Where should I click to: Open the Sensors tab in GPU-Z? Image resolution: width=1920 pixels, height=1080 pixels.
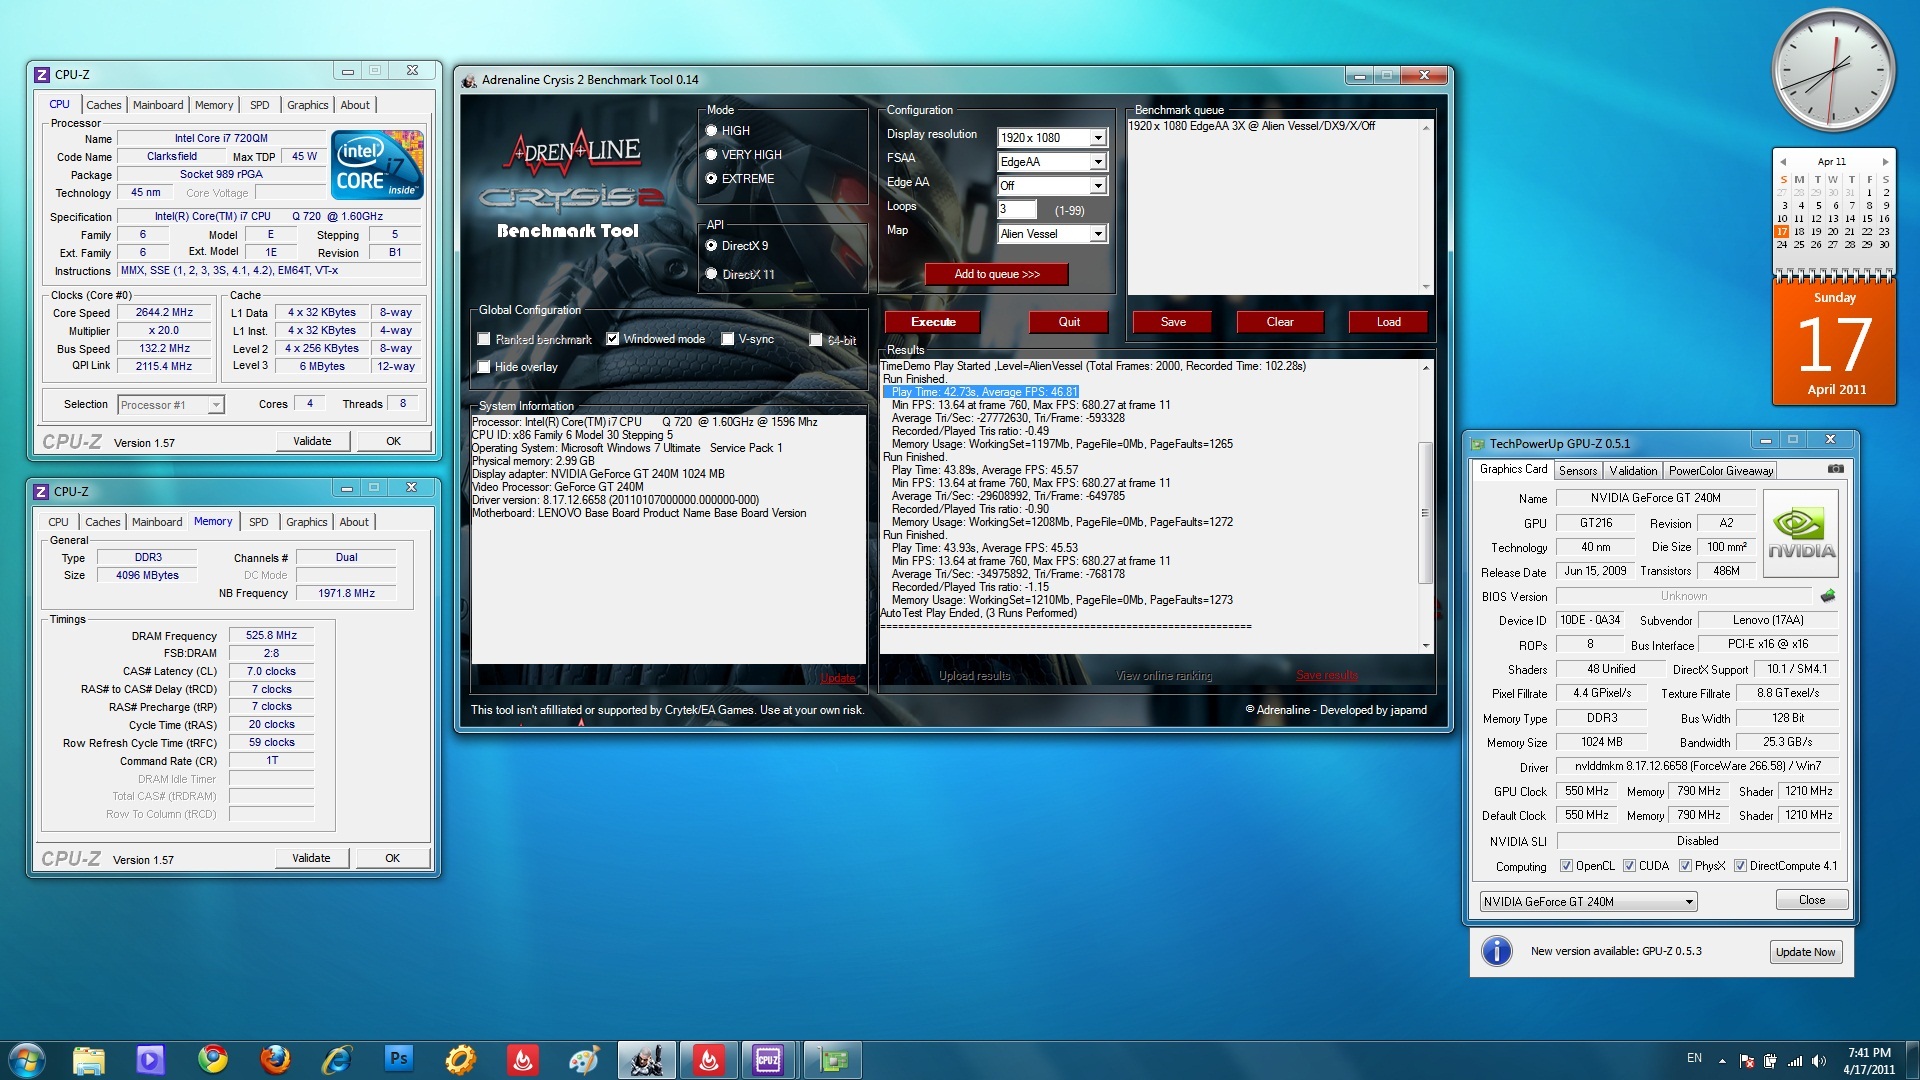point(1577,470)
